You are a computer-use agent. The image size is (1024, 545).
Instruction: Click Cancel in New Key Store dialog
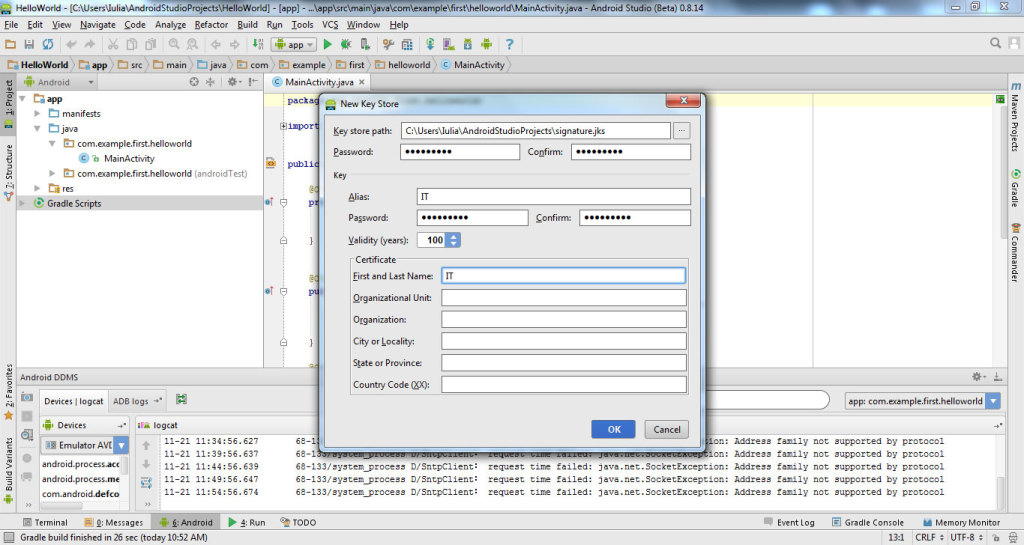(x=667, y=429)
